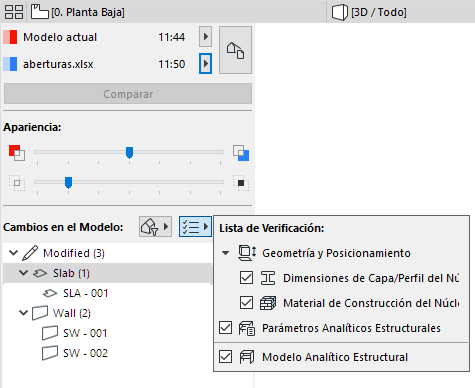Uncheck Parámetros Analíticos Estructurales checkbox
The width and height of the screenshot is (475, 388).
pos(225,328)
